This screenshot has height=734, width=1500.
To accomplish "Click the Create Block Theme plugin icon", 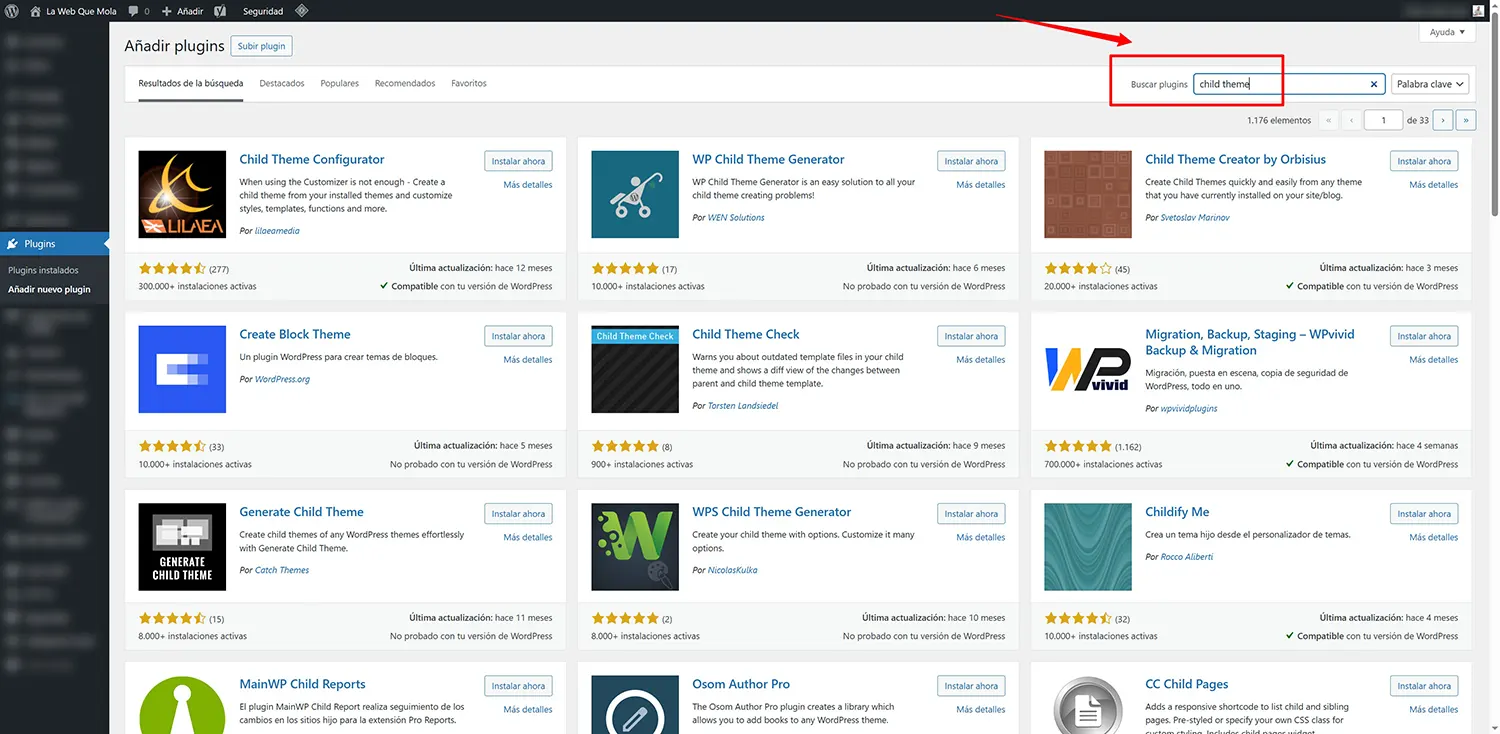I will coord(182,369).
